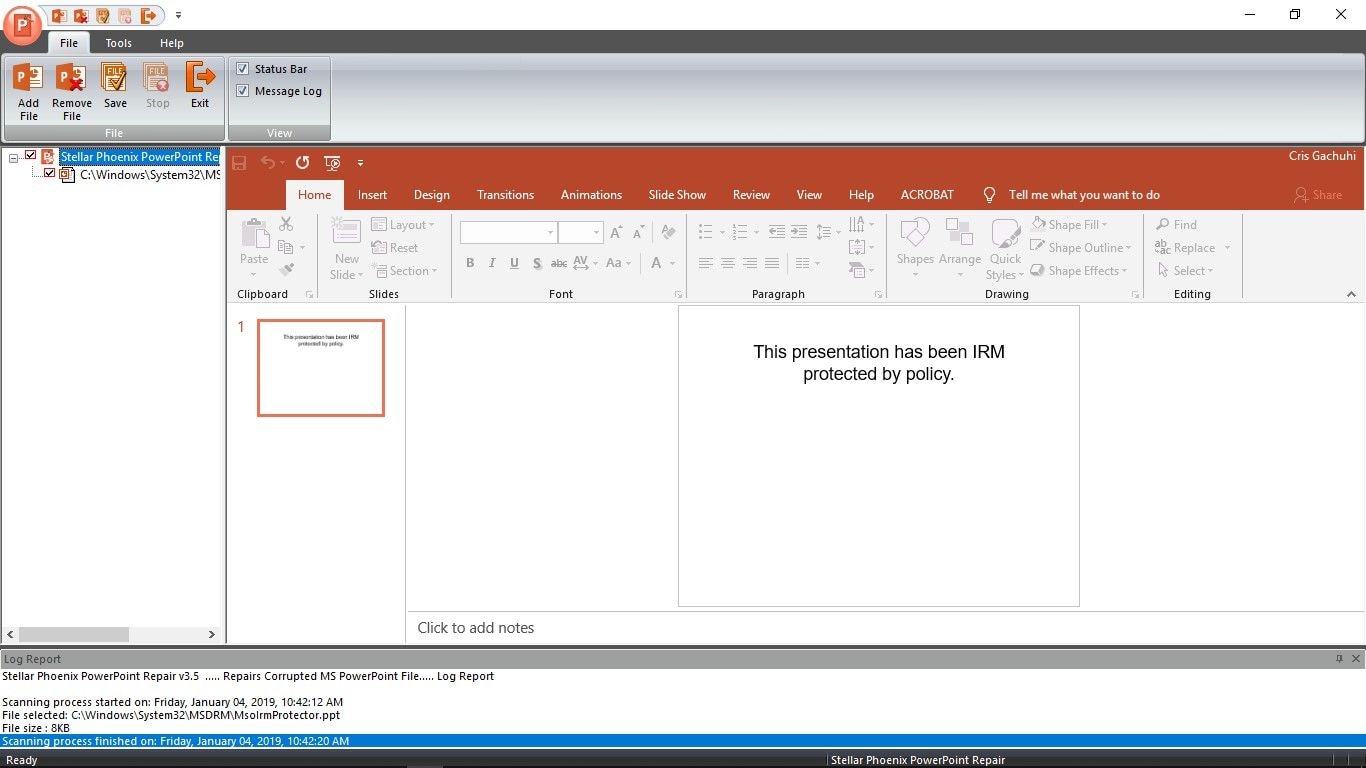Click the scissors Cut icon

tap(286, 224)
